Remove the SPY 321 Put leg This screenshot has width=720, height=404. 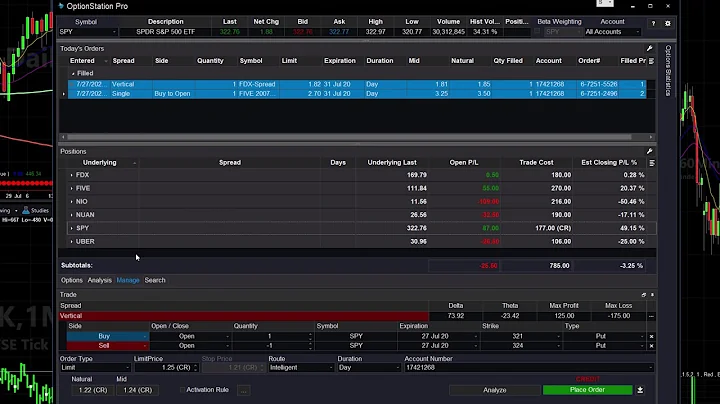pos(651,337)
